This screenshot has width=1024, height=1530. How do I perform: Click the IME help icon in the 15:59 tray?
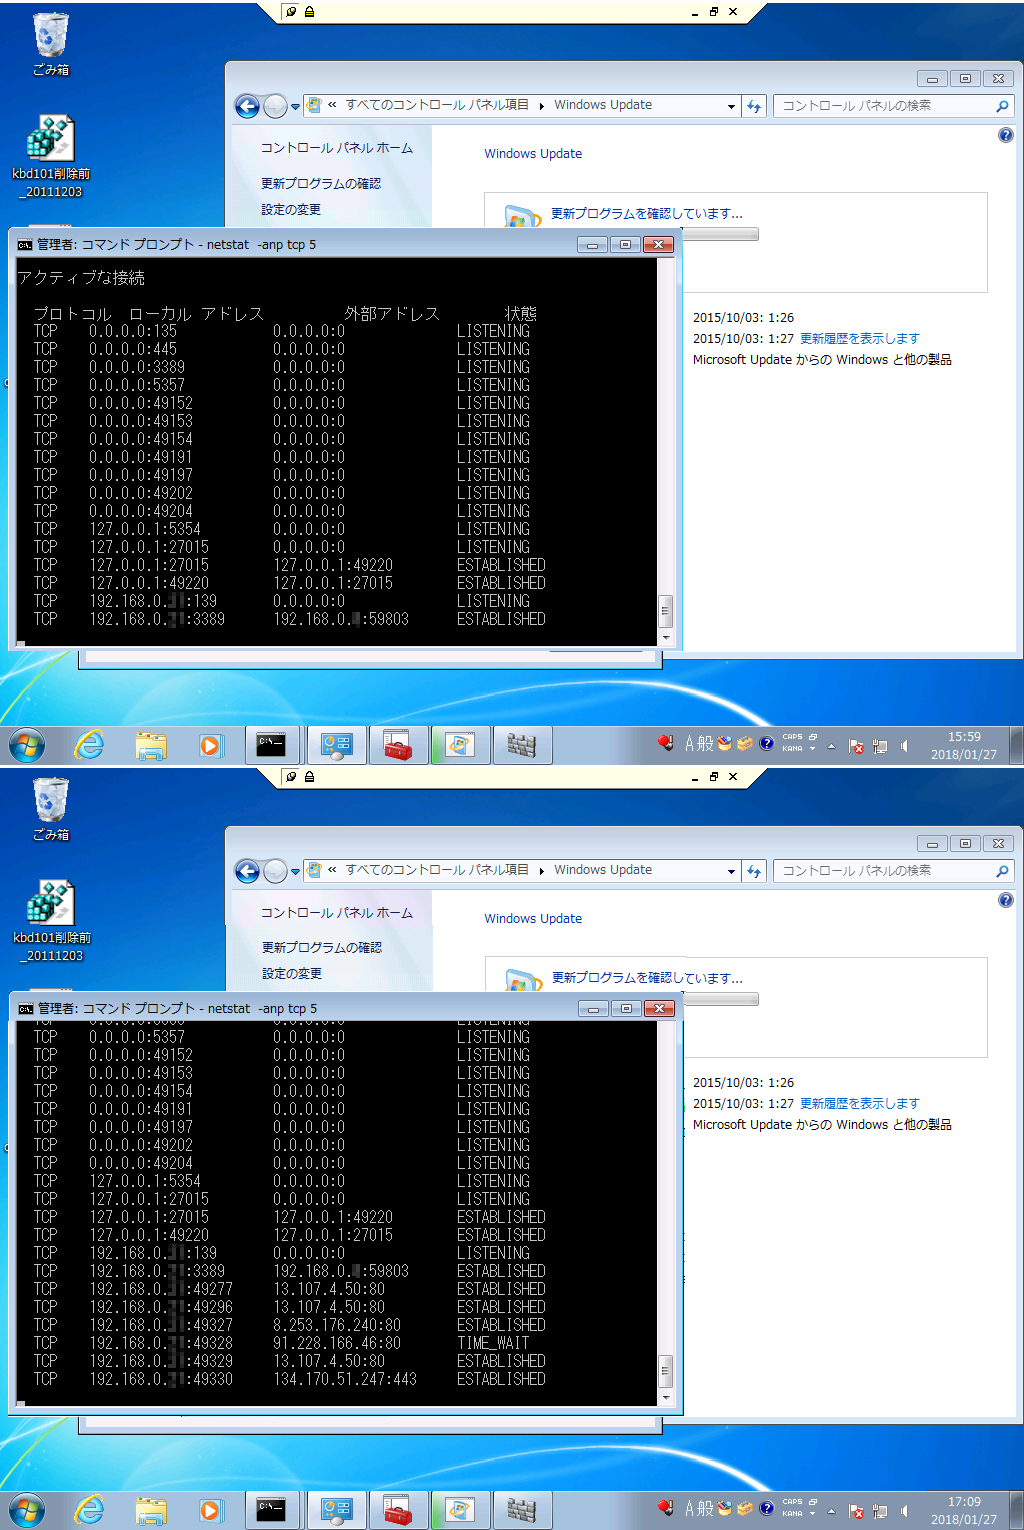tap(766, 743)
